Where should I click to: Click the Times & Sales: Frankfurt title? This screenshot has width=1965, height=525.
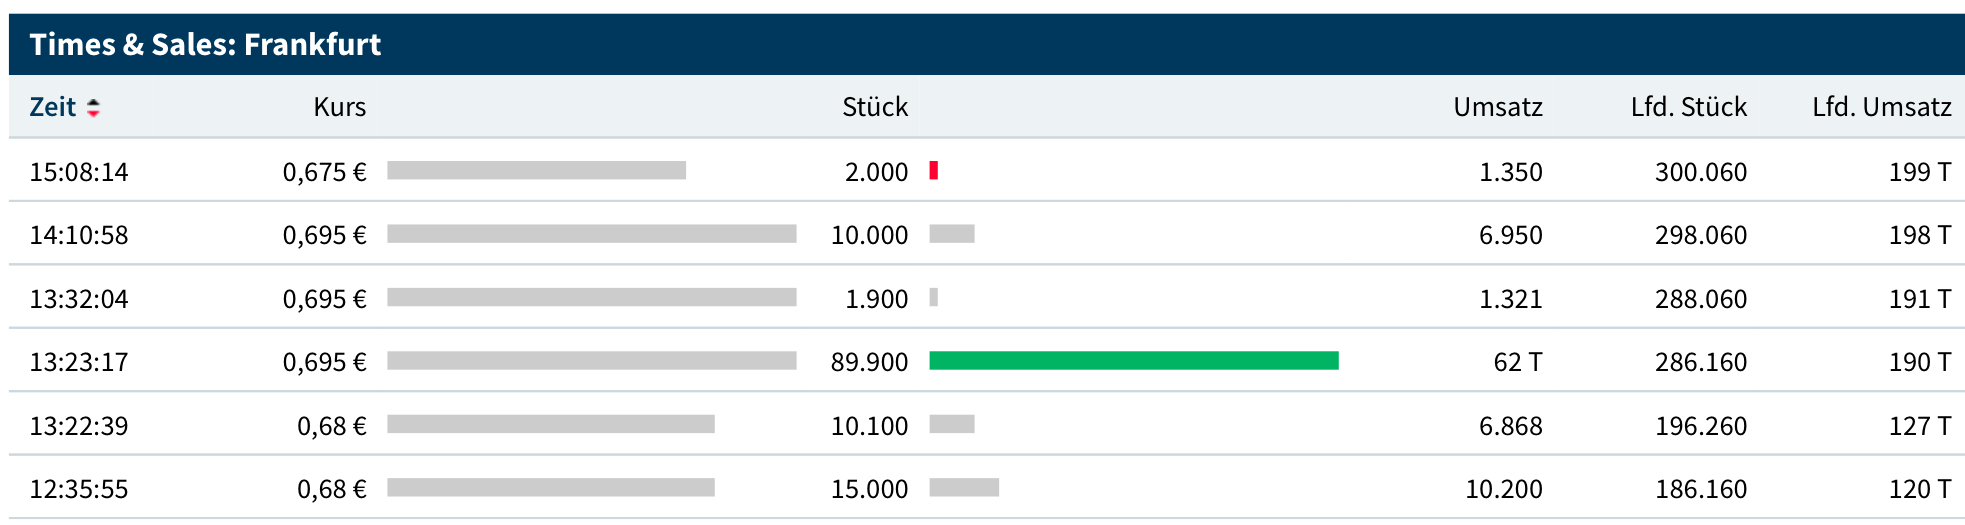coord(205,44)
